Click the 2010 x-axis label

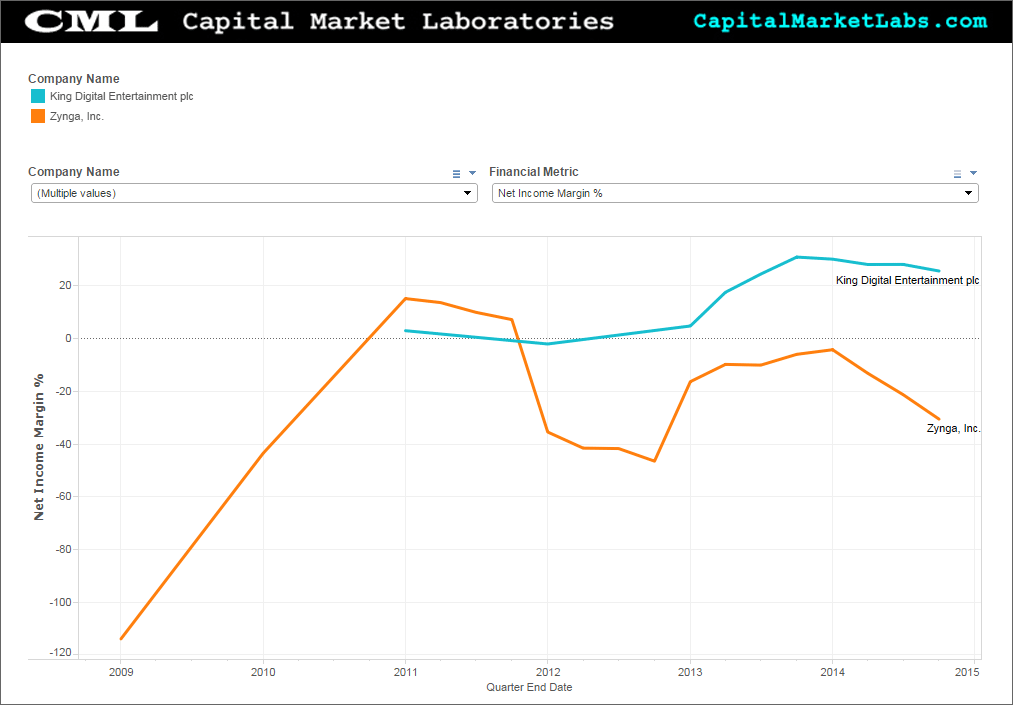pyautogui.click(x=263, y=672)
